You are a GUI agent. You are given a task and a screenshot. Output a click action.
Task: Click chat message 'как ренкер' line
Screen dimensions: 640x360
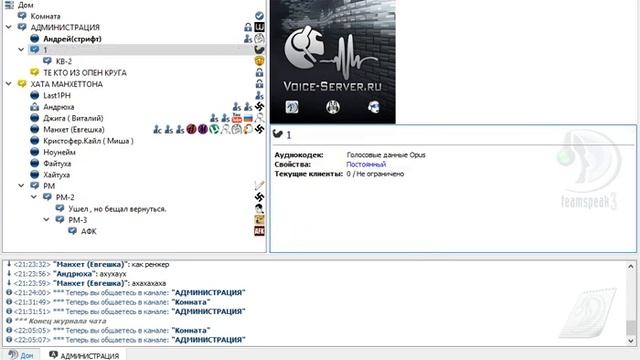pyautogui.click(x=88, y=264)
